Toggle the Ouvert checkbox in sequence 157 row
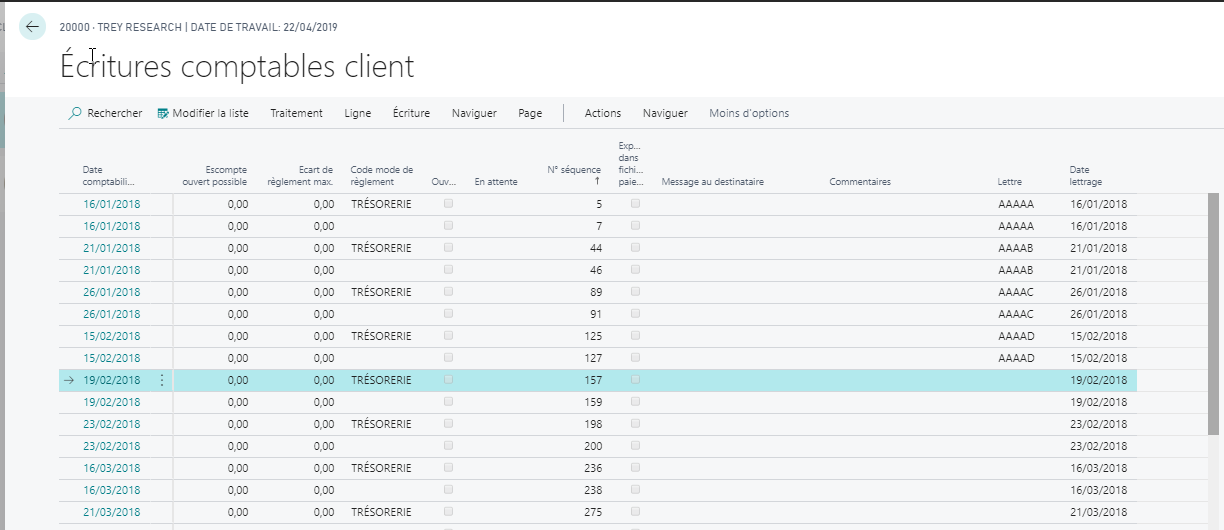Screen dimensions: 1224x530 448,380
